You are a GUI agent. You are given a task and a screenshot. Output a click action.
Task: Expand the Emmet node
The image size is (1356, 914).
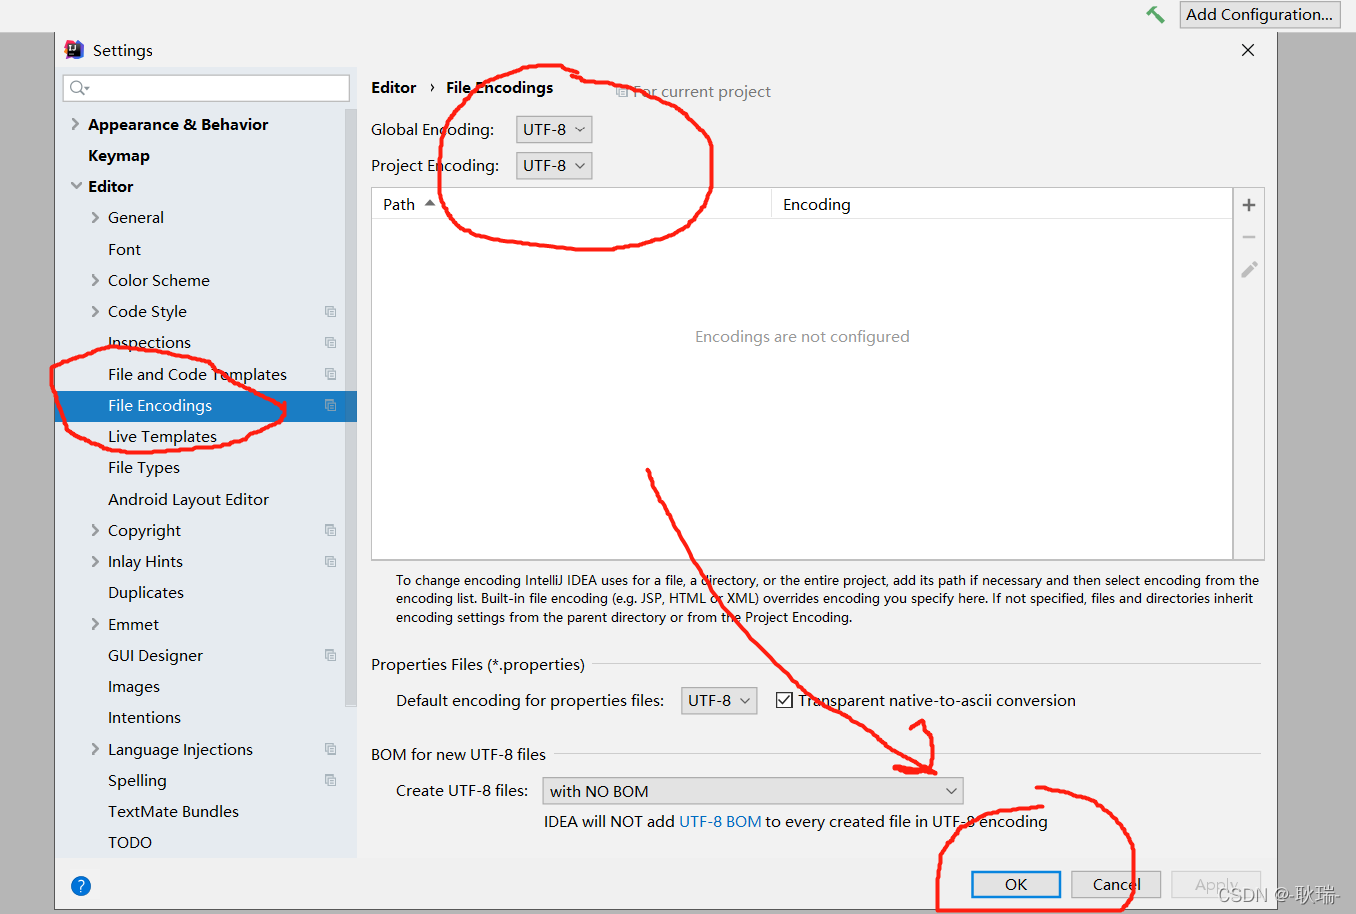coord(95,624)
